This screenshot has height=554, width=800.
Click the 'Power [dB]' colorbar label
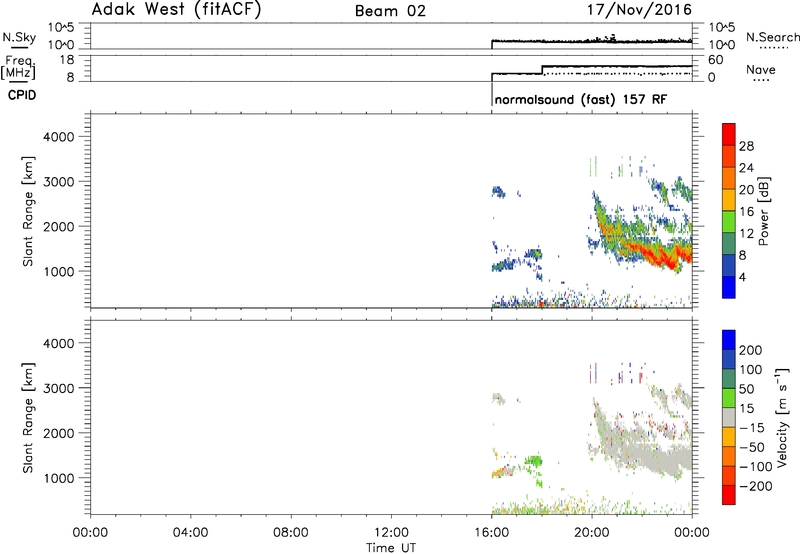coord(764,211)
